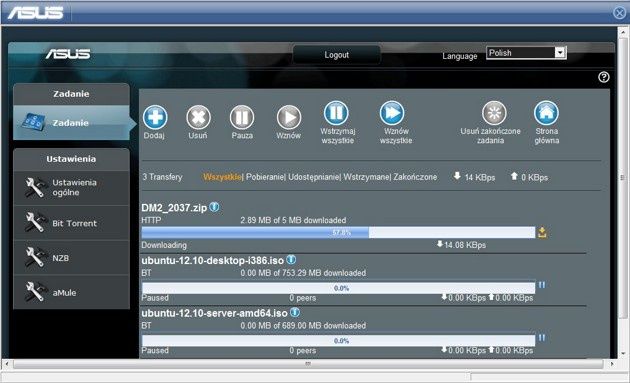
Task: Click the Wznów resume icon
Action: (289, 117)
